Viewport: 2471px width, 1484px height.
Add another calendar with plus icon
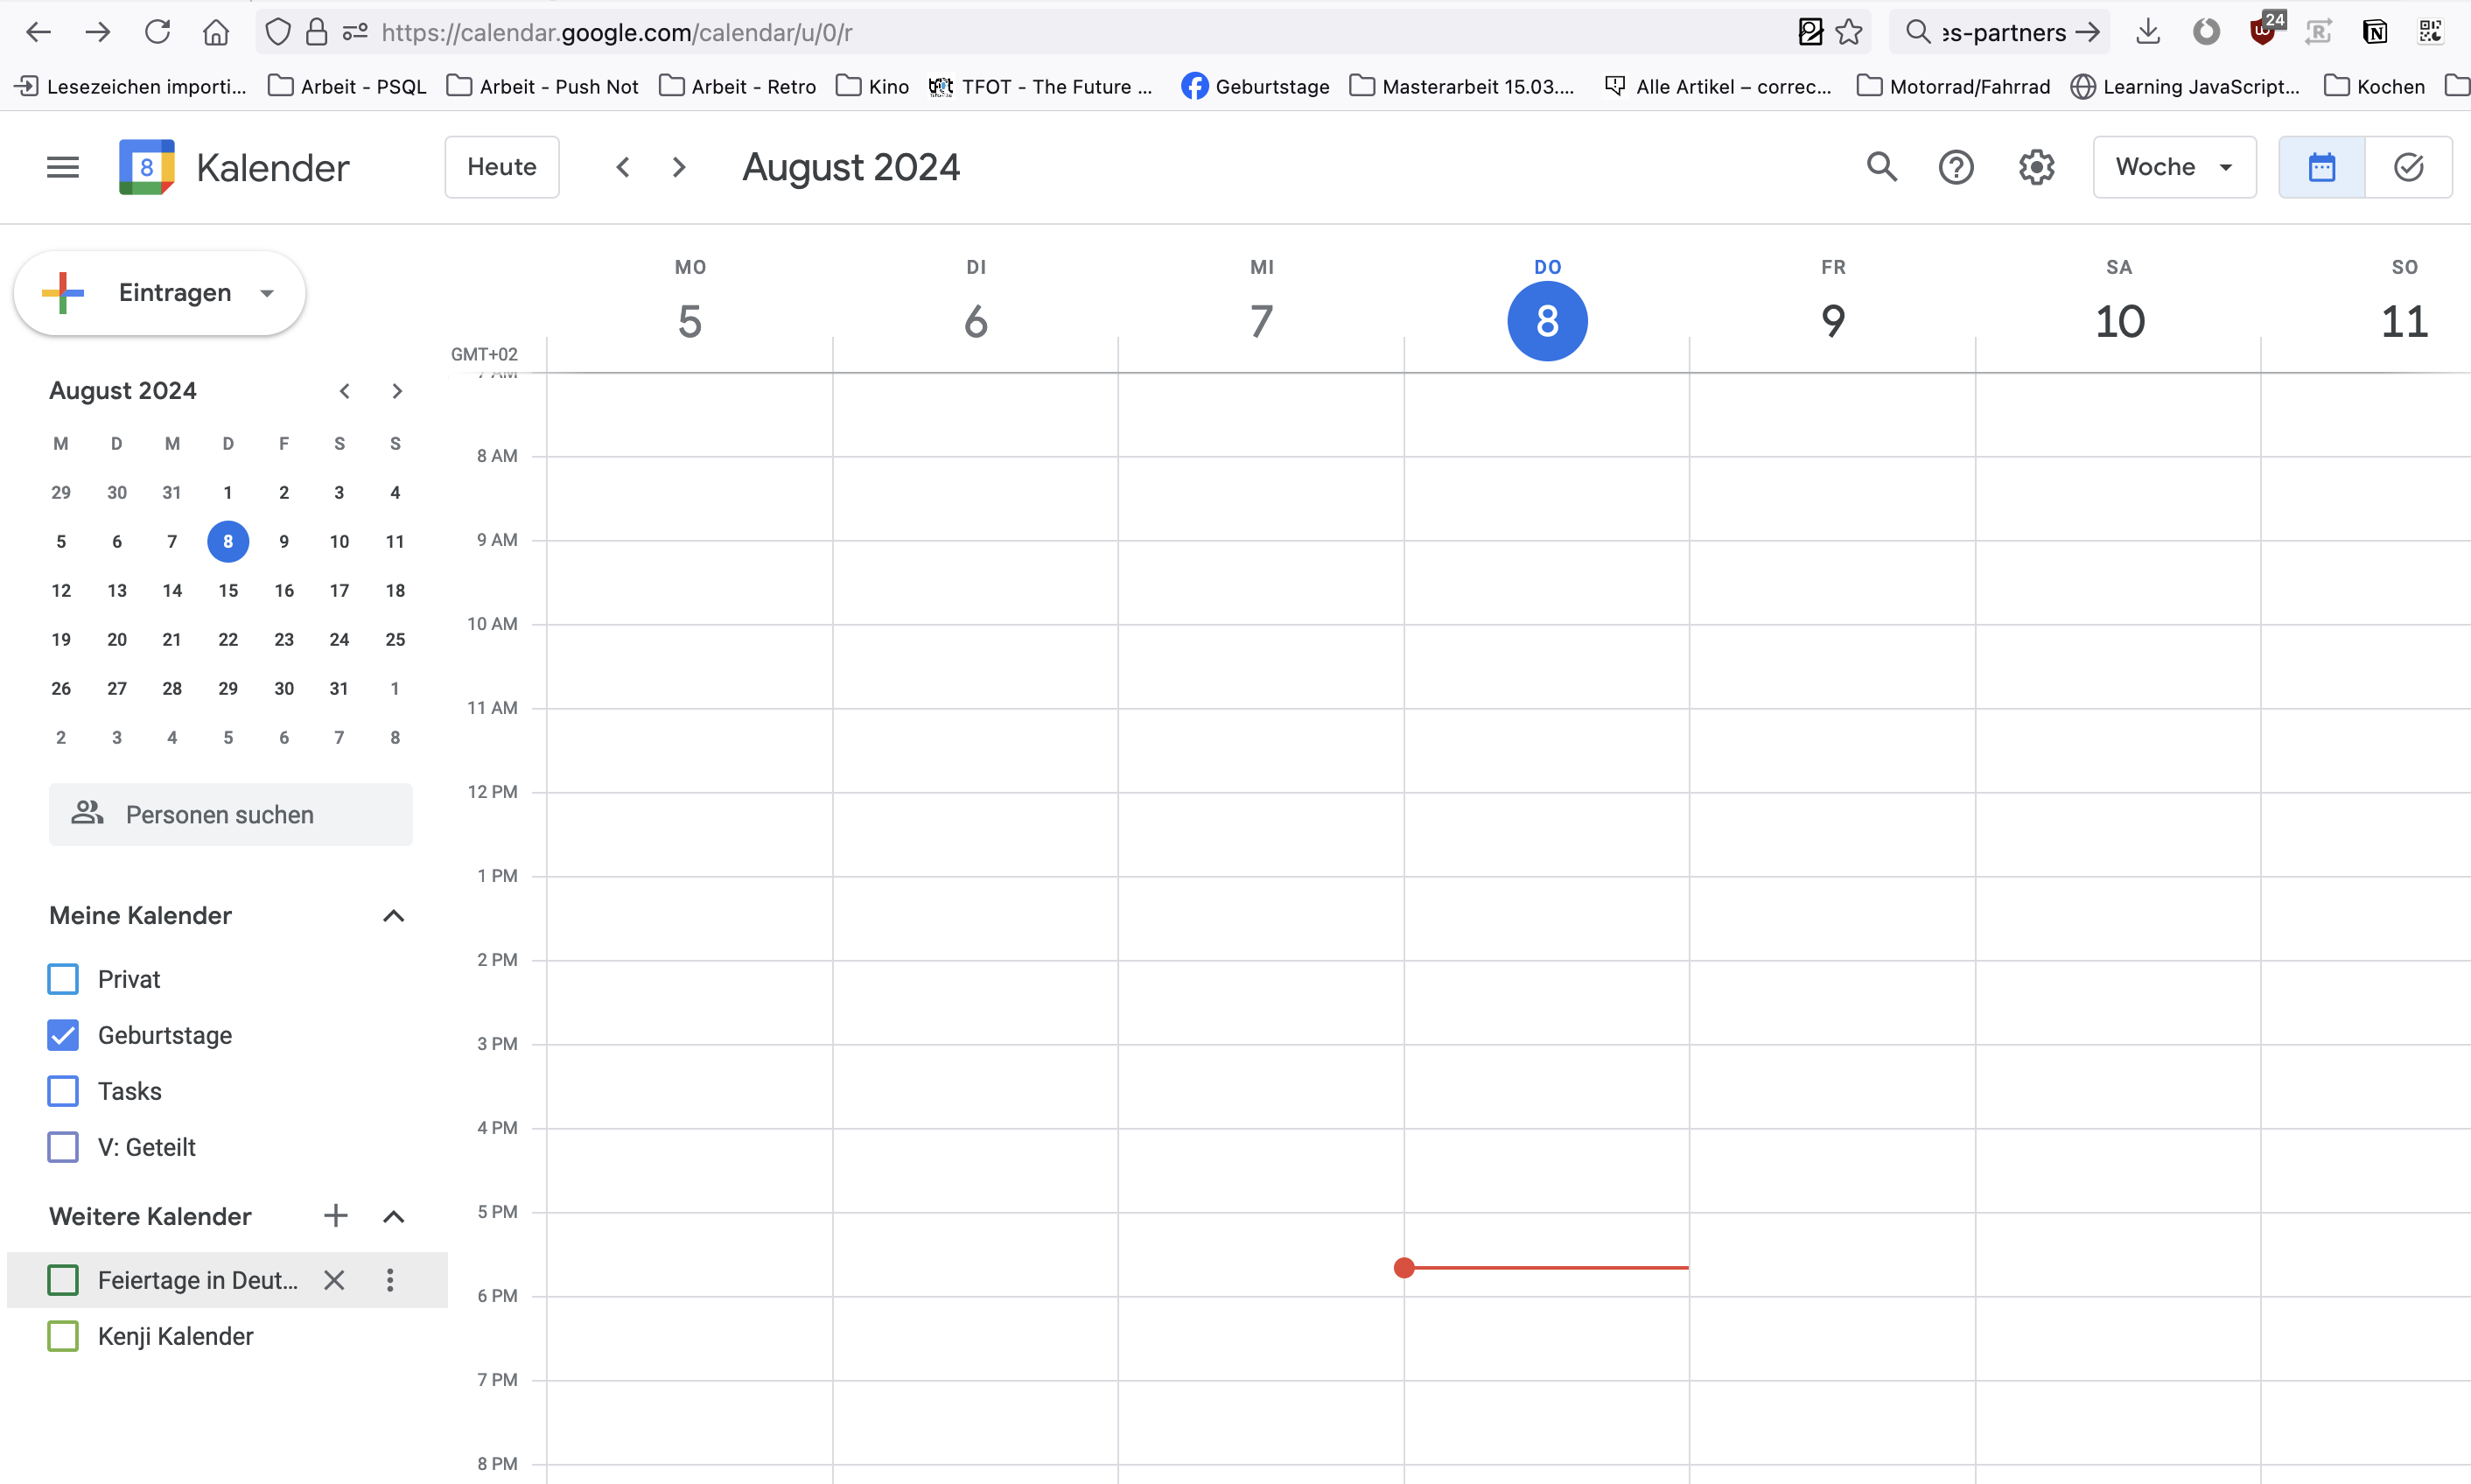336,1216
